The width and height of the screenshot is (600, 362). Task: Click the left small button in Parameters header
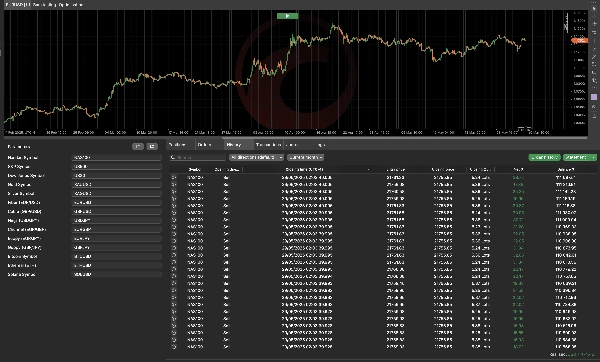(138, 146)
